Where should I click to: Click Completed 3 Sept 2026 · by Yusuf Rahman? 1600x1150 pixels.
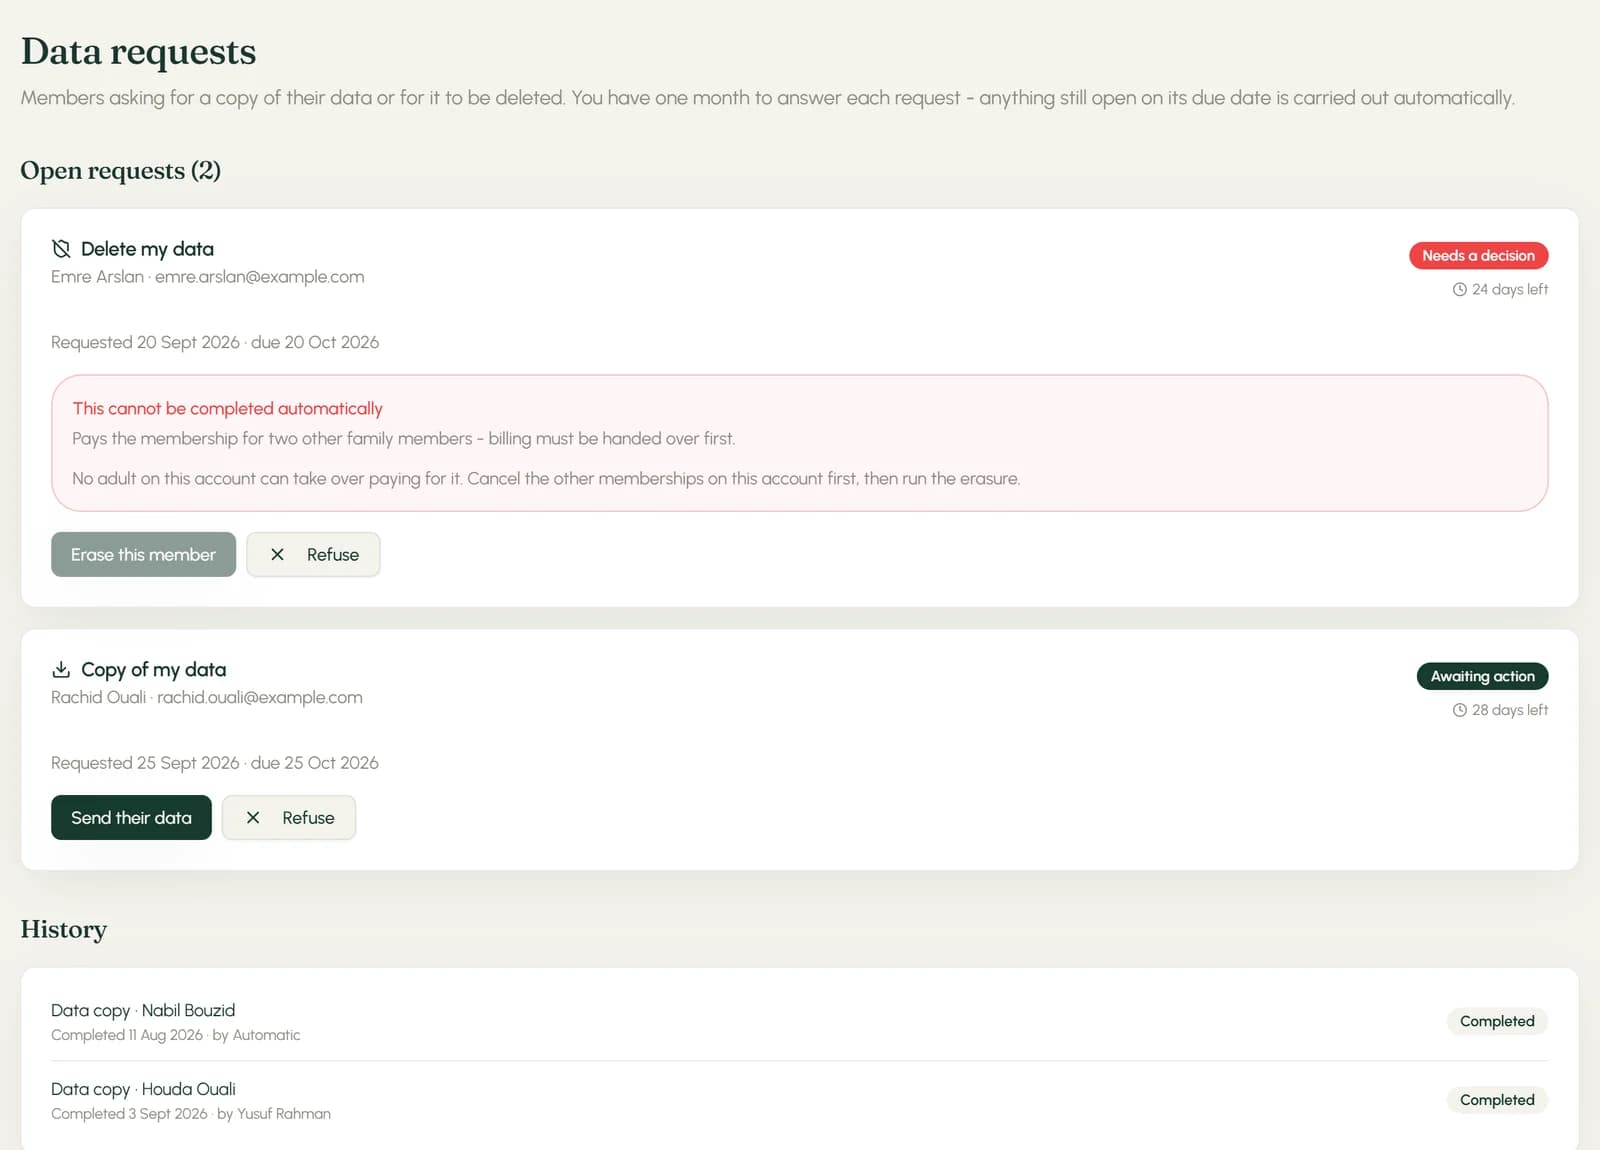(191, 1114)
